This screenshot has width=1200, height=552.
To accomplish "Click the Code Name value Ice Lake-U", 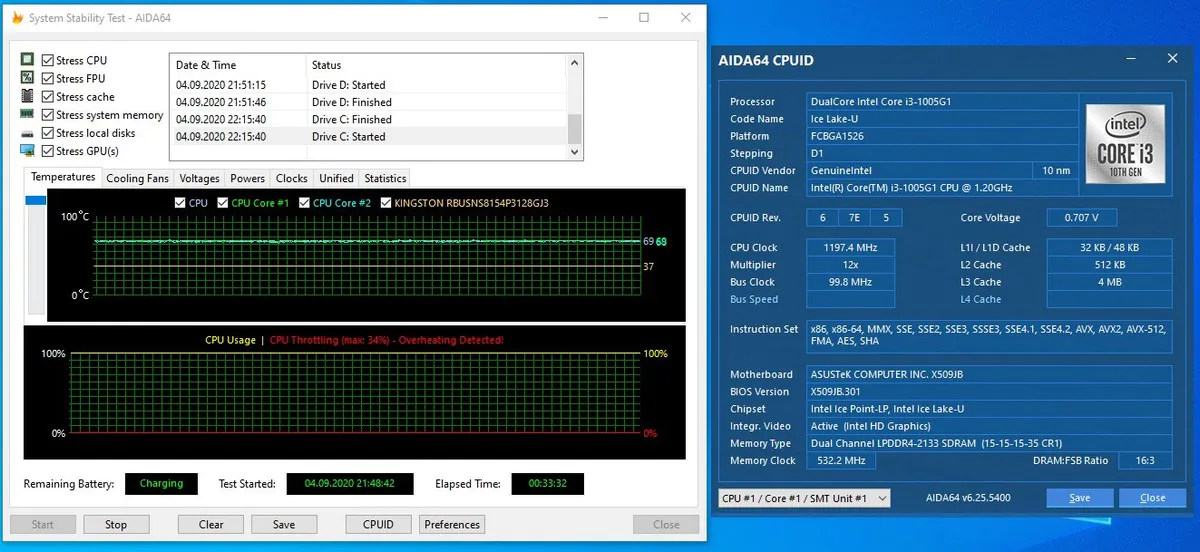I will tap(941, 119).
